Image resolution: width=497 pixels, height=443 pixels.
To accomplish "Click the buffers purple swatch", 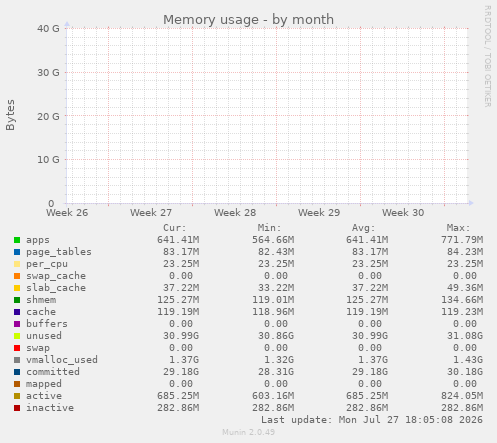I will pyautogui.click(x=17, y=324).
